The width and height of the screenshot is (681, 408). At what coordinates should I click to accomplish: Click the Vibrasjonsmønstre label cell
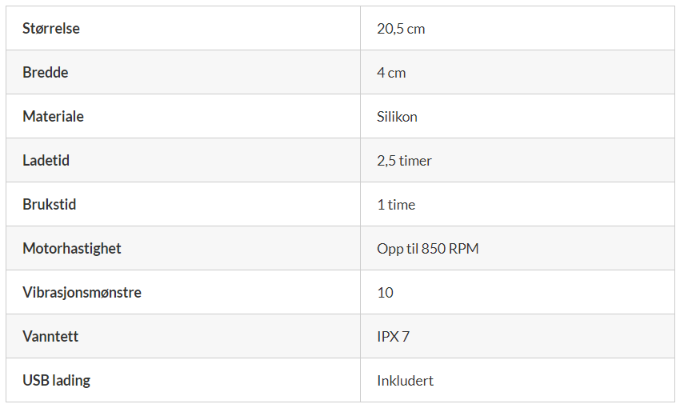click(82, 292)
